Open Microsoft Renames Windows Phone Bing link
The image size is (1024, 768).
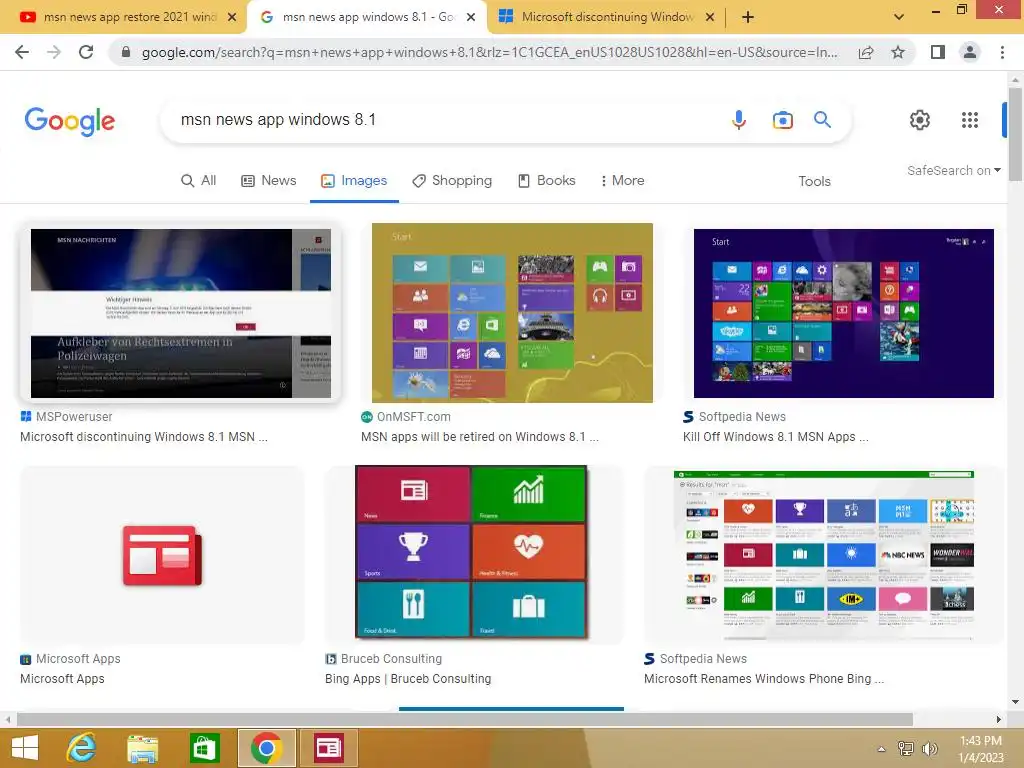(764, 679)
